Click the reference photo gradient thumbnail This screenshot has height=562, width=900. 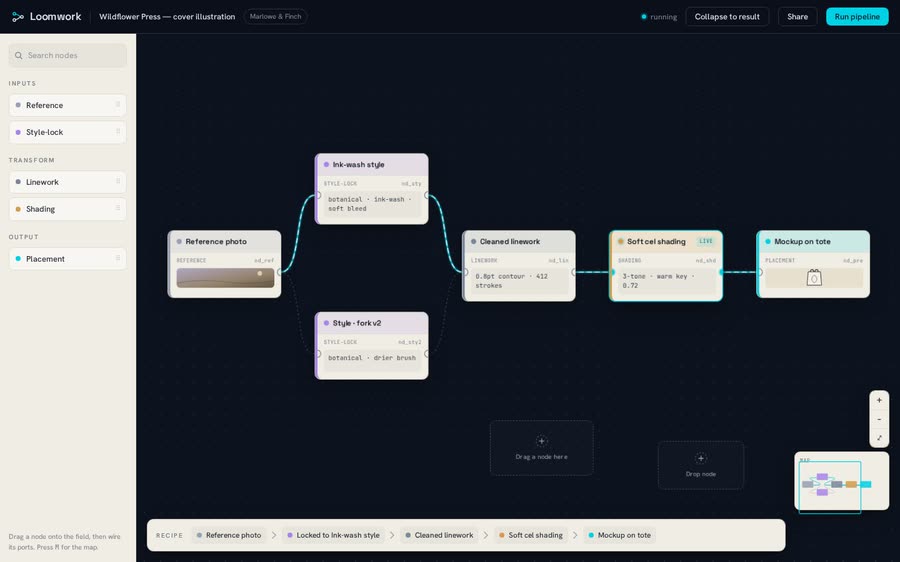[x=225, y=278]
